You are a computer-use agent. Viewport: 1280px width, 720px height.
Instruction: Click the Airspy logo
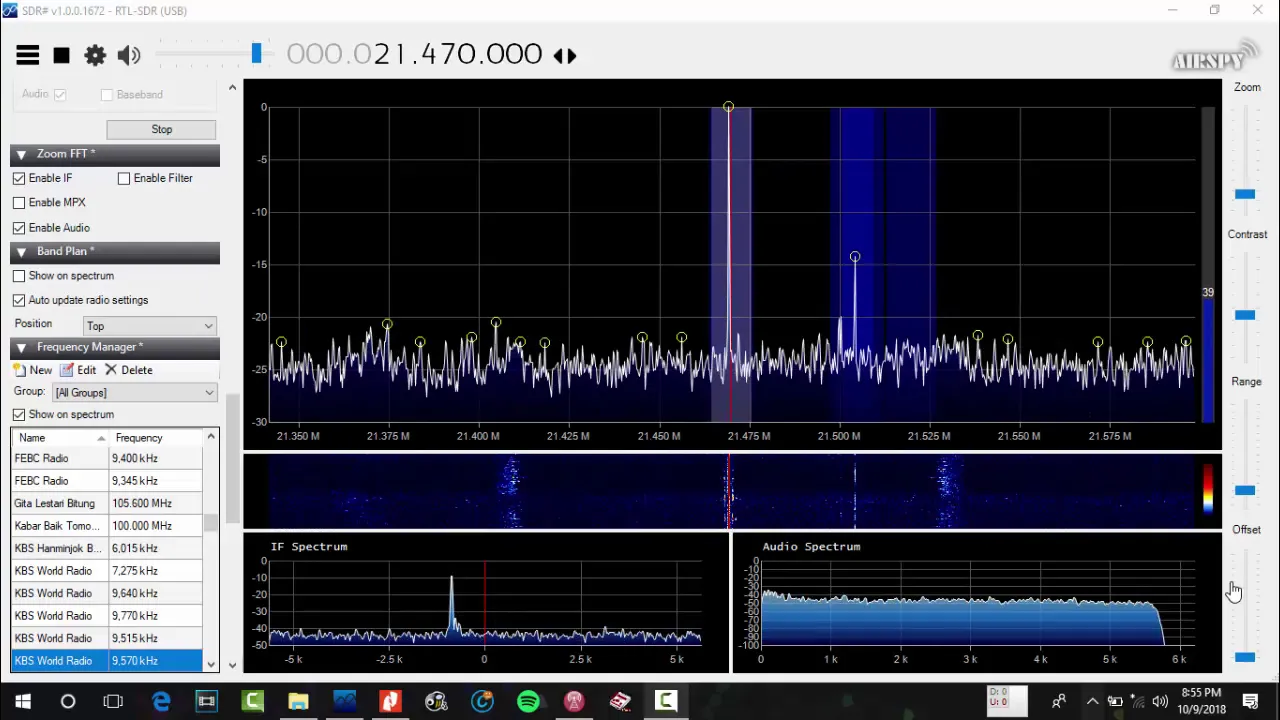pyautogui.click(x=1214, y=57)
